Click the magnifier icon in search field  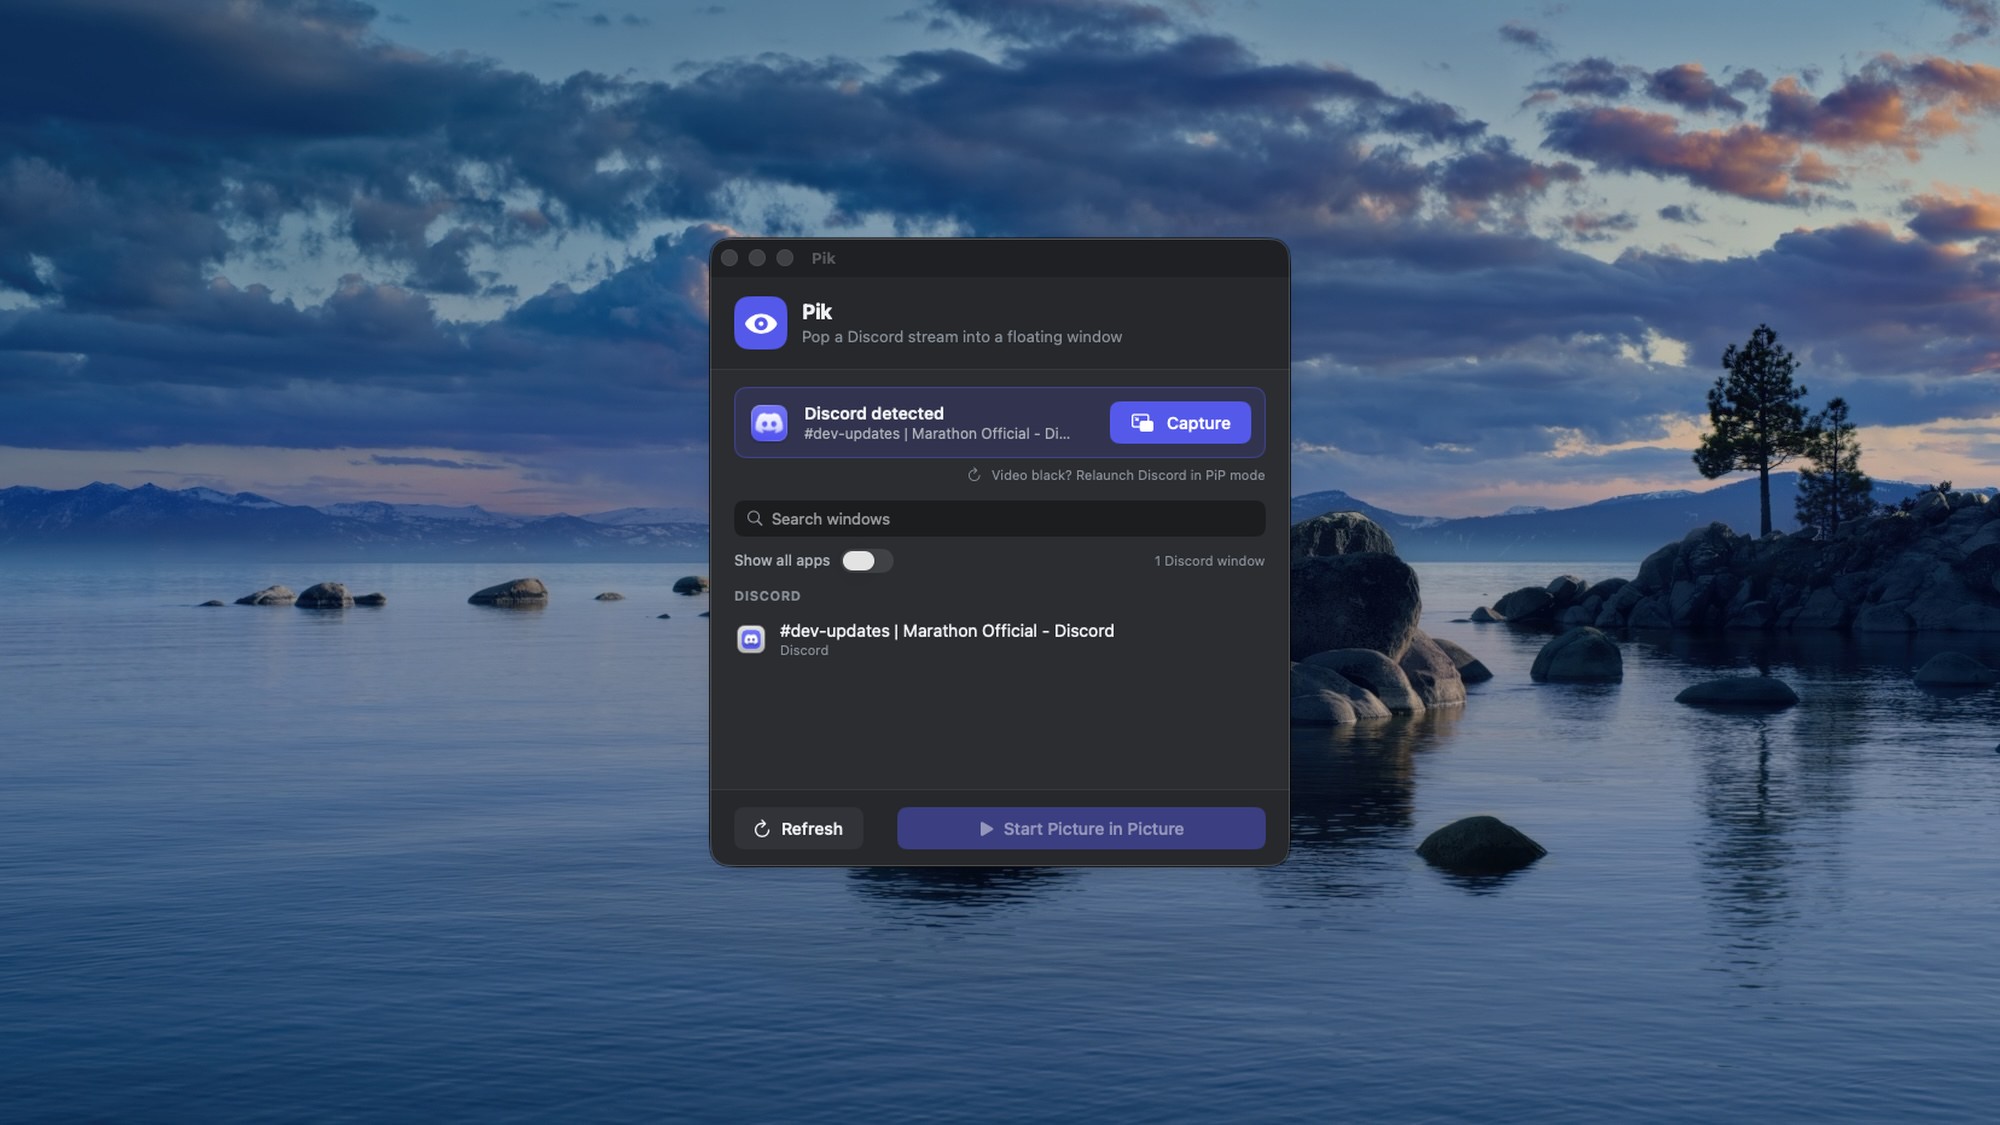point(755,519)
